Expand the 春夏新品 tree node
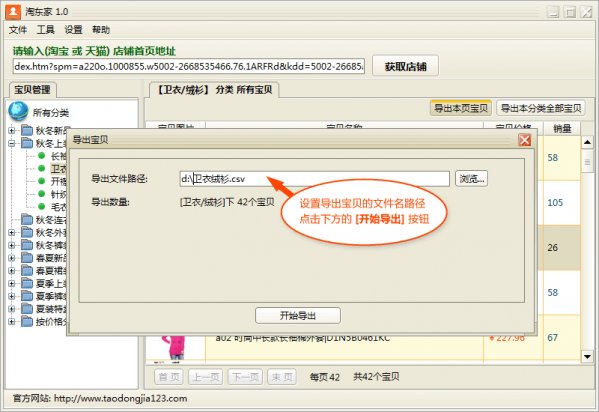599x412 pixels. [x=12, y=258]
